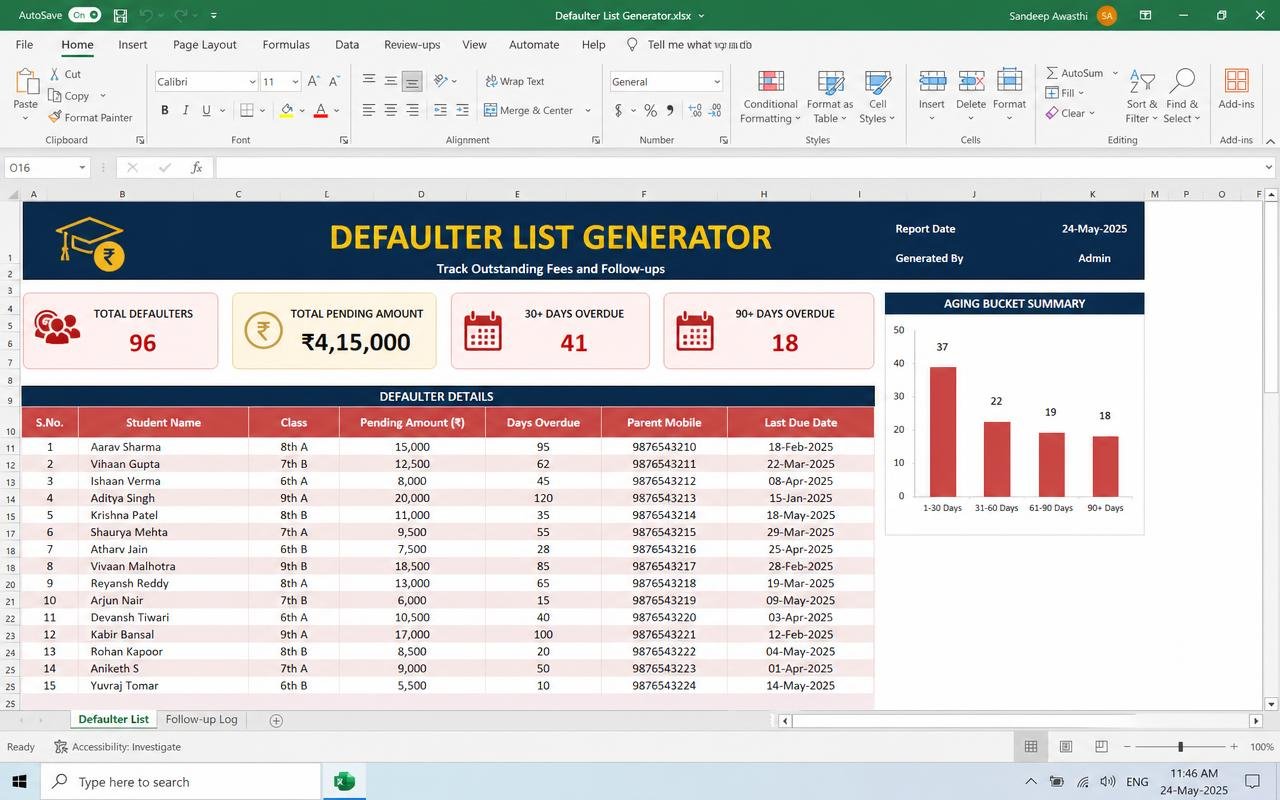Open the File menu
1280x800 pixels.
tap(24, 44)
